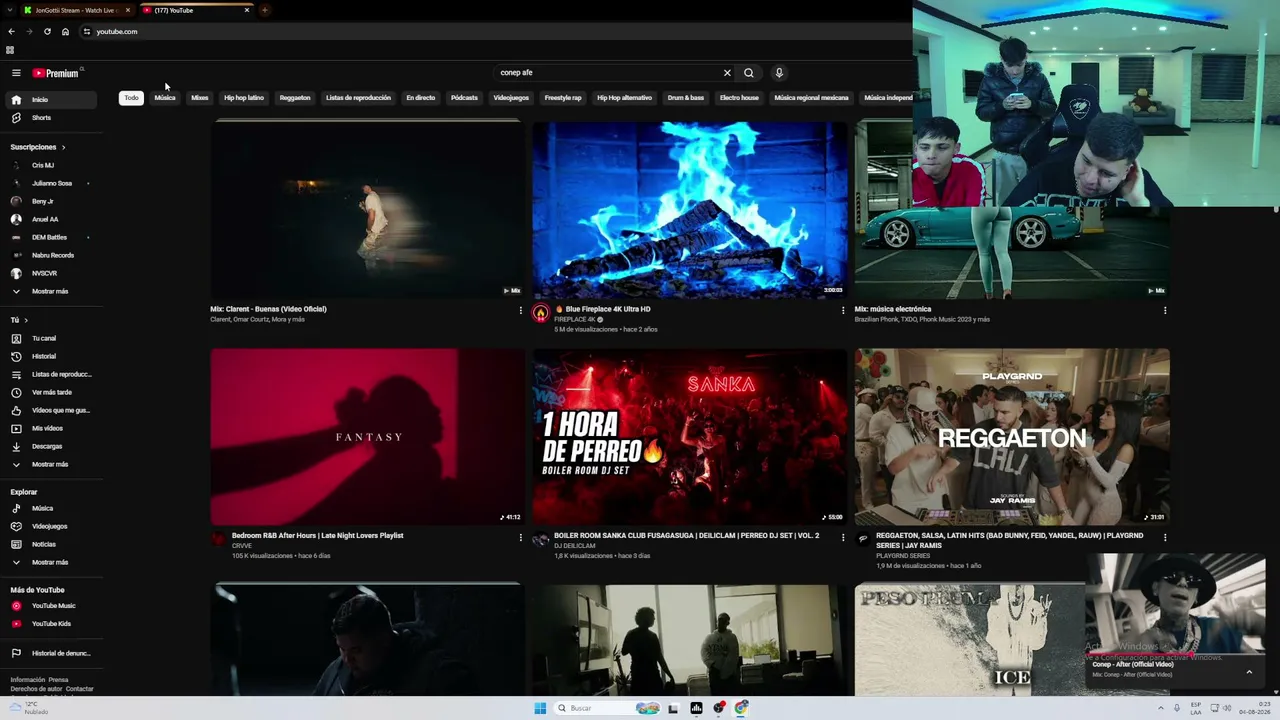Focus the youtube.com address bar
This screenshot has height=720, width=1280.
[117, 32]
